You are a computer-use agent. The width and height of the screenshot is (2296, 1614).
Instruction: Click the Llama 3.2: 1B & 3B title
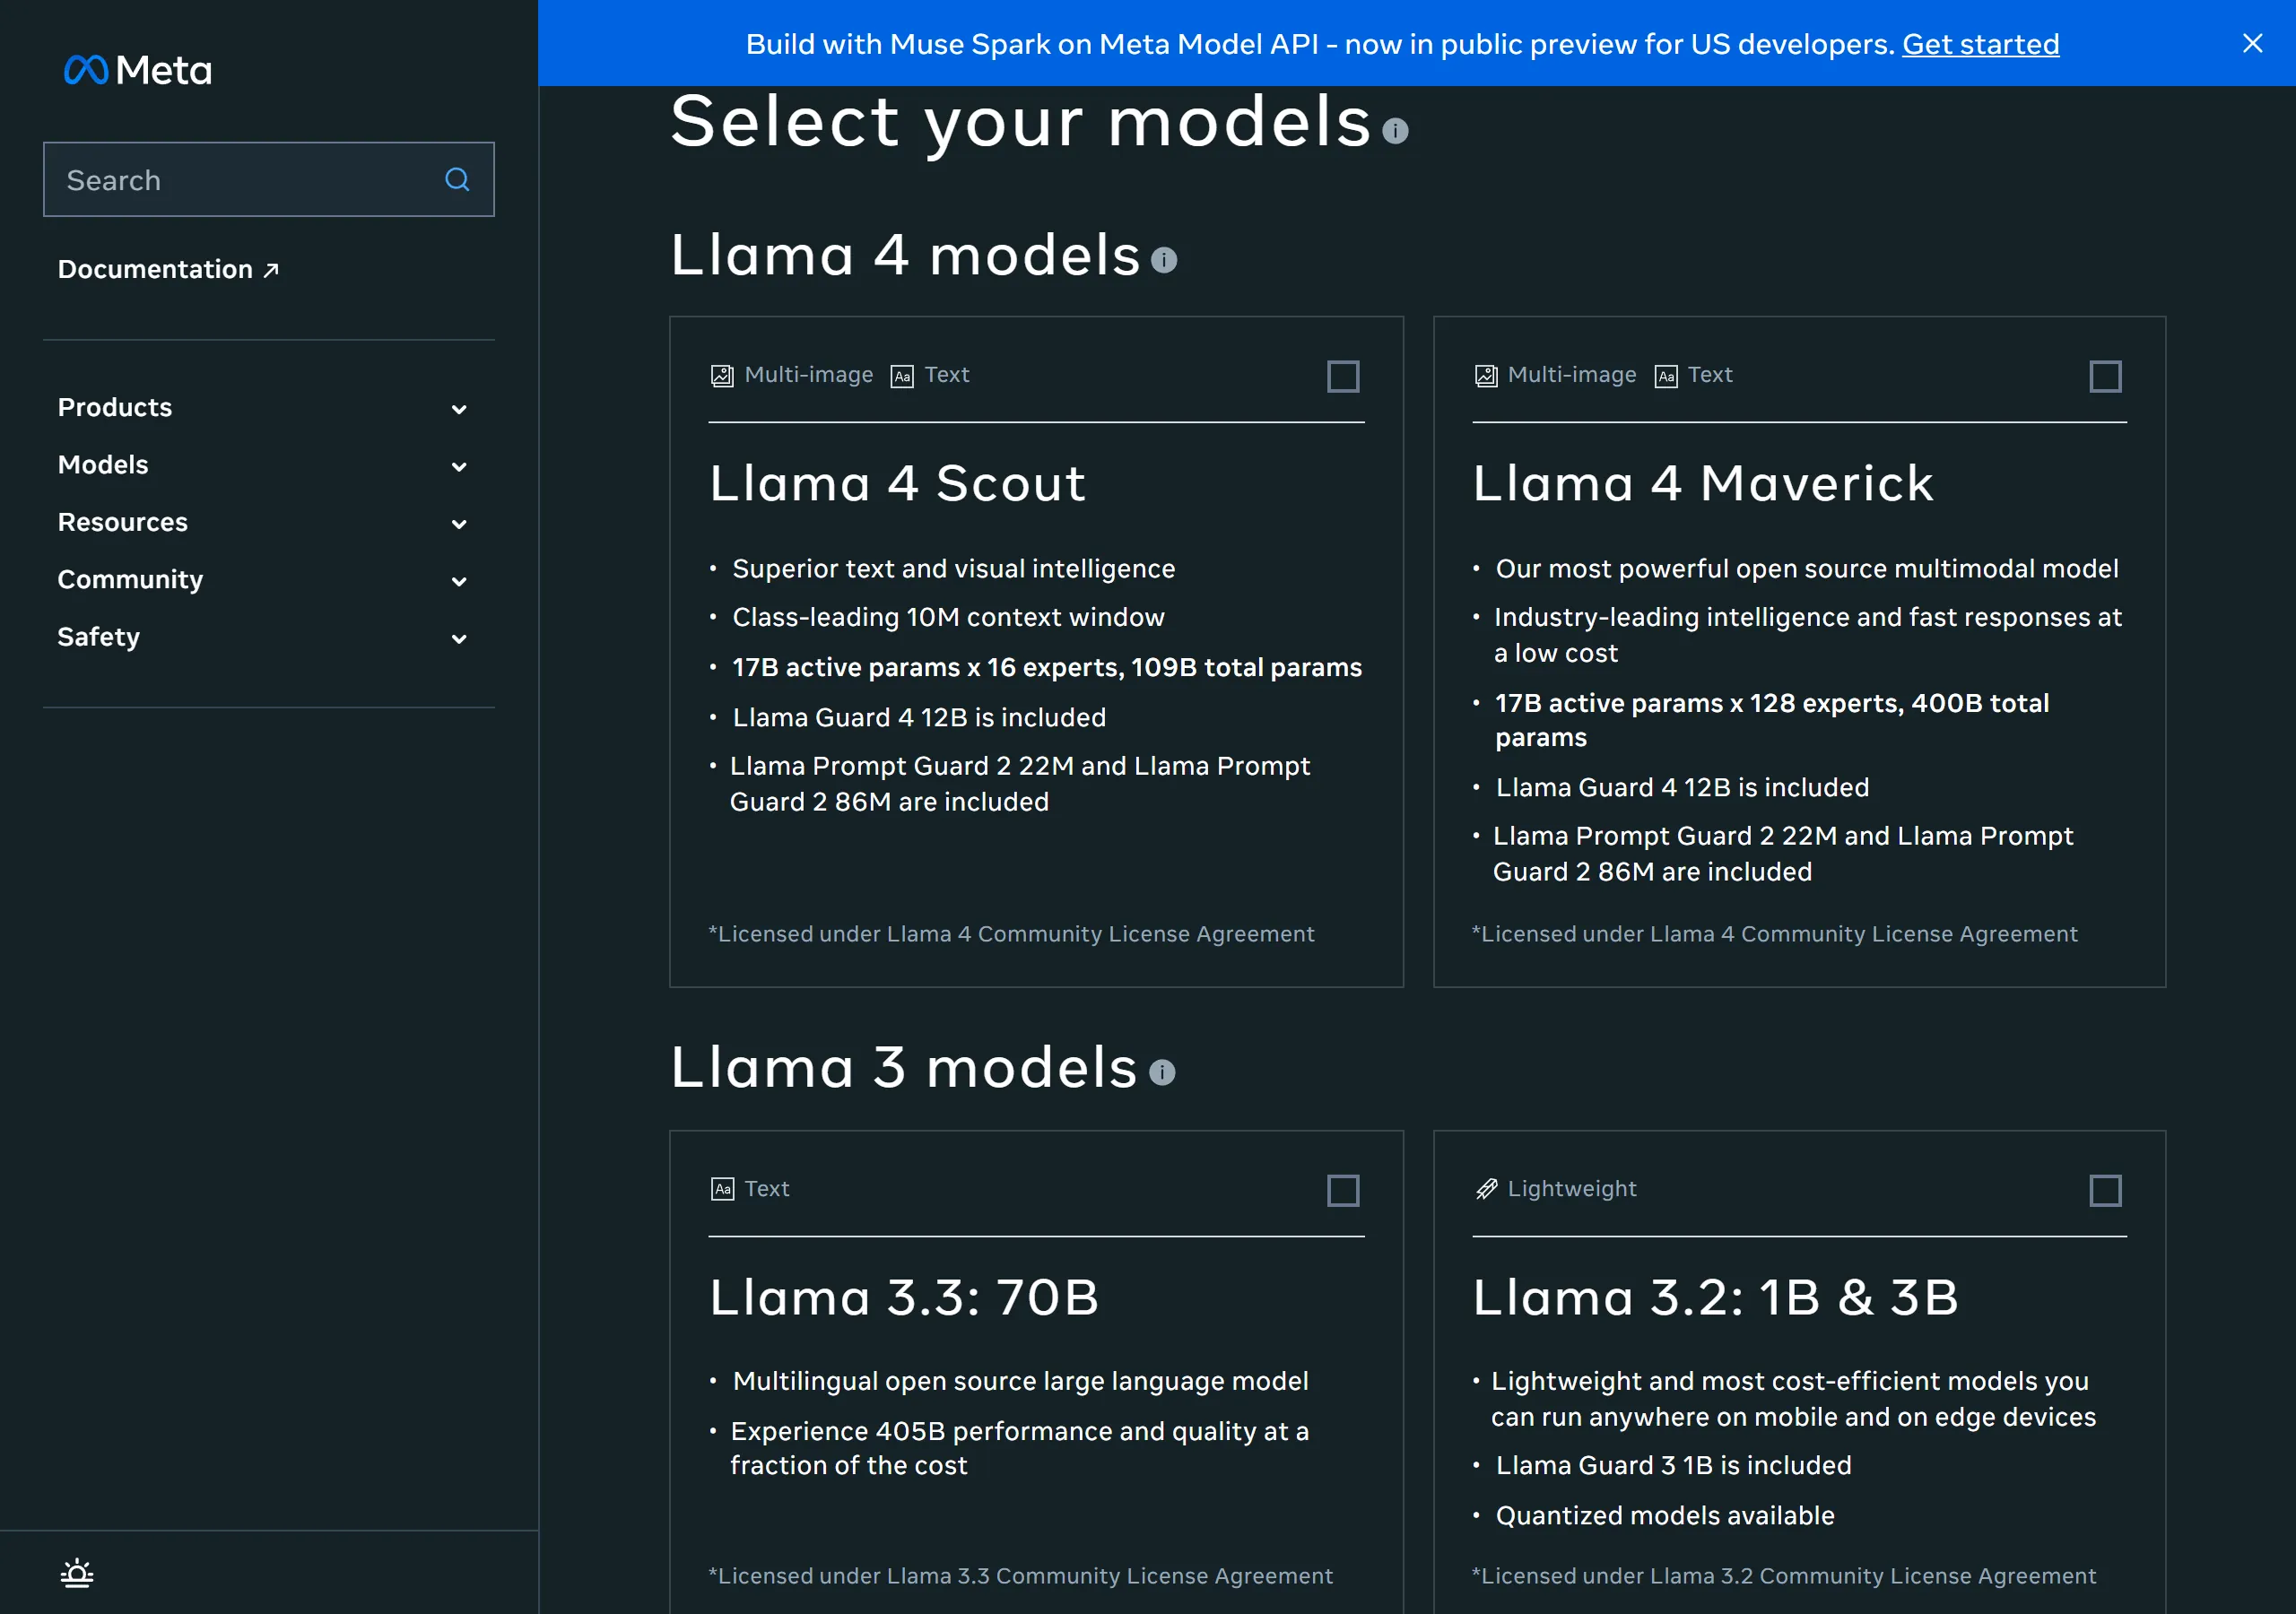pos(1715,1297)
